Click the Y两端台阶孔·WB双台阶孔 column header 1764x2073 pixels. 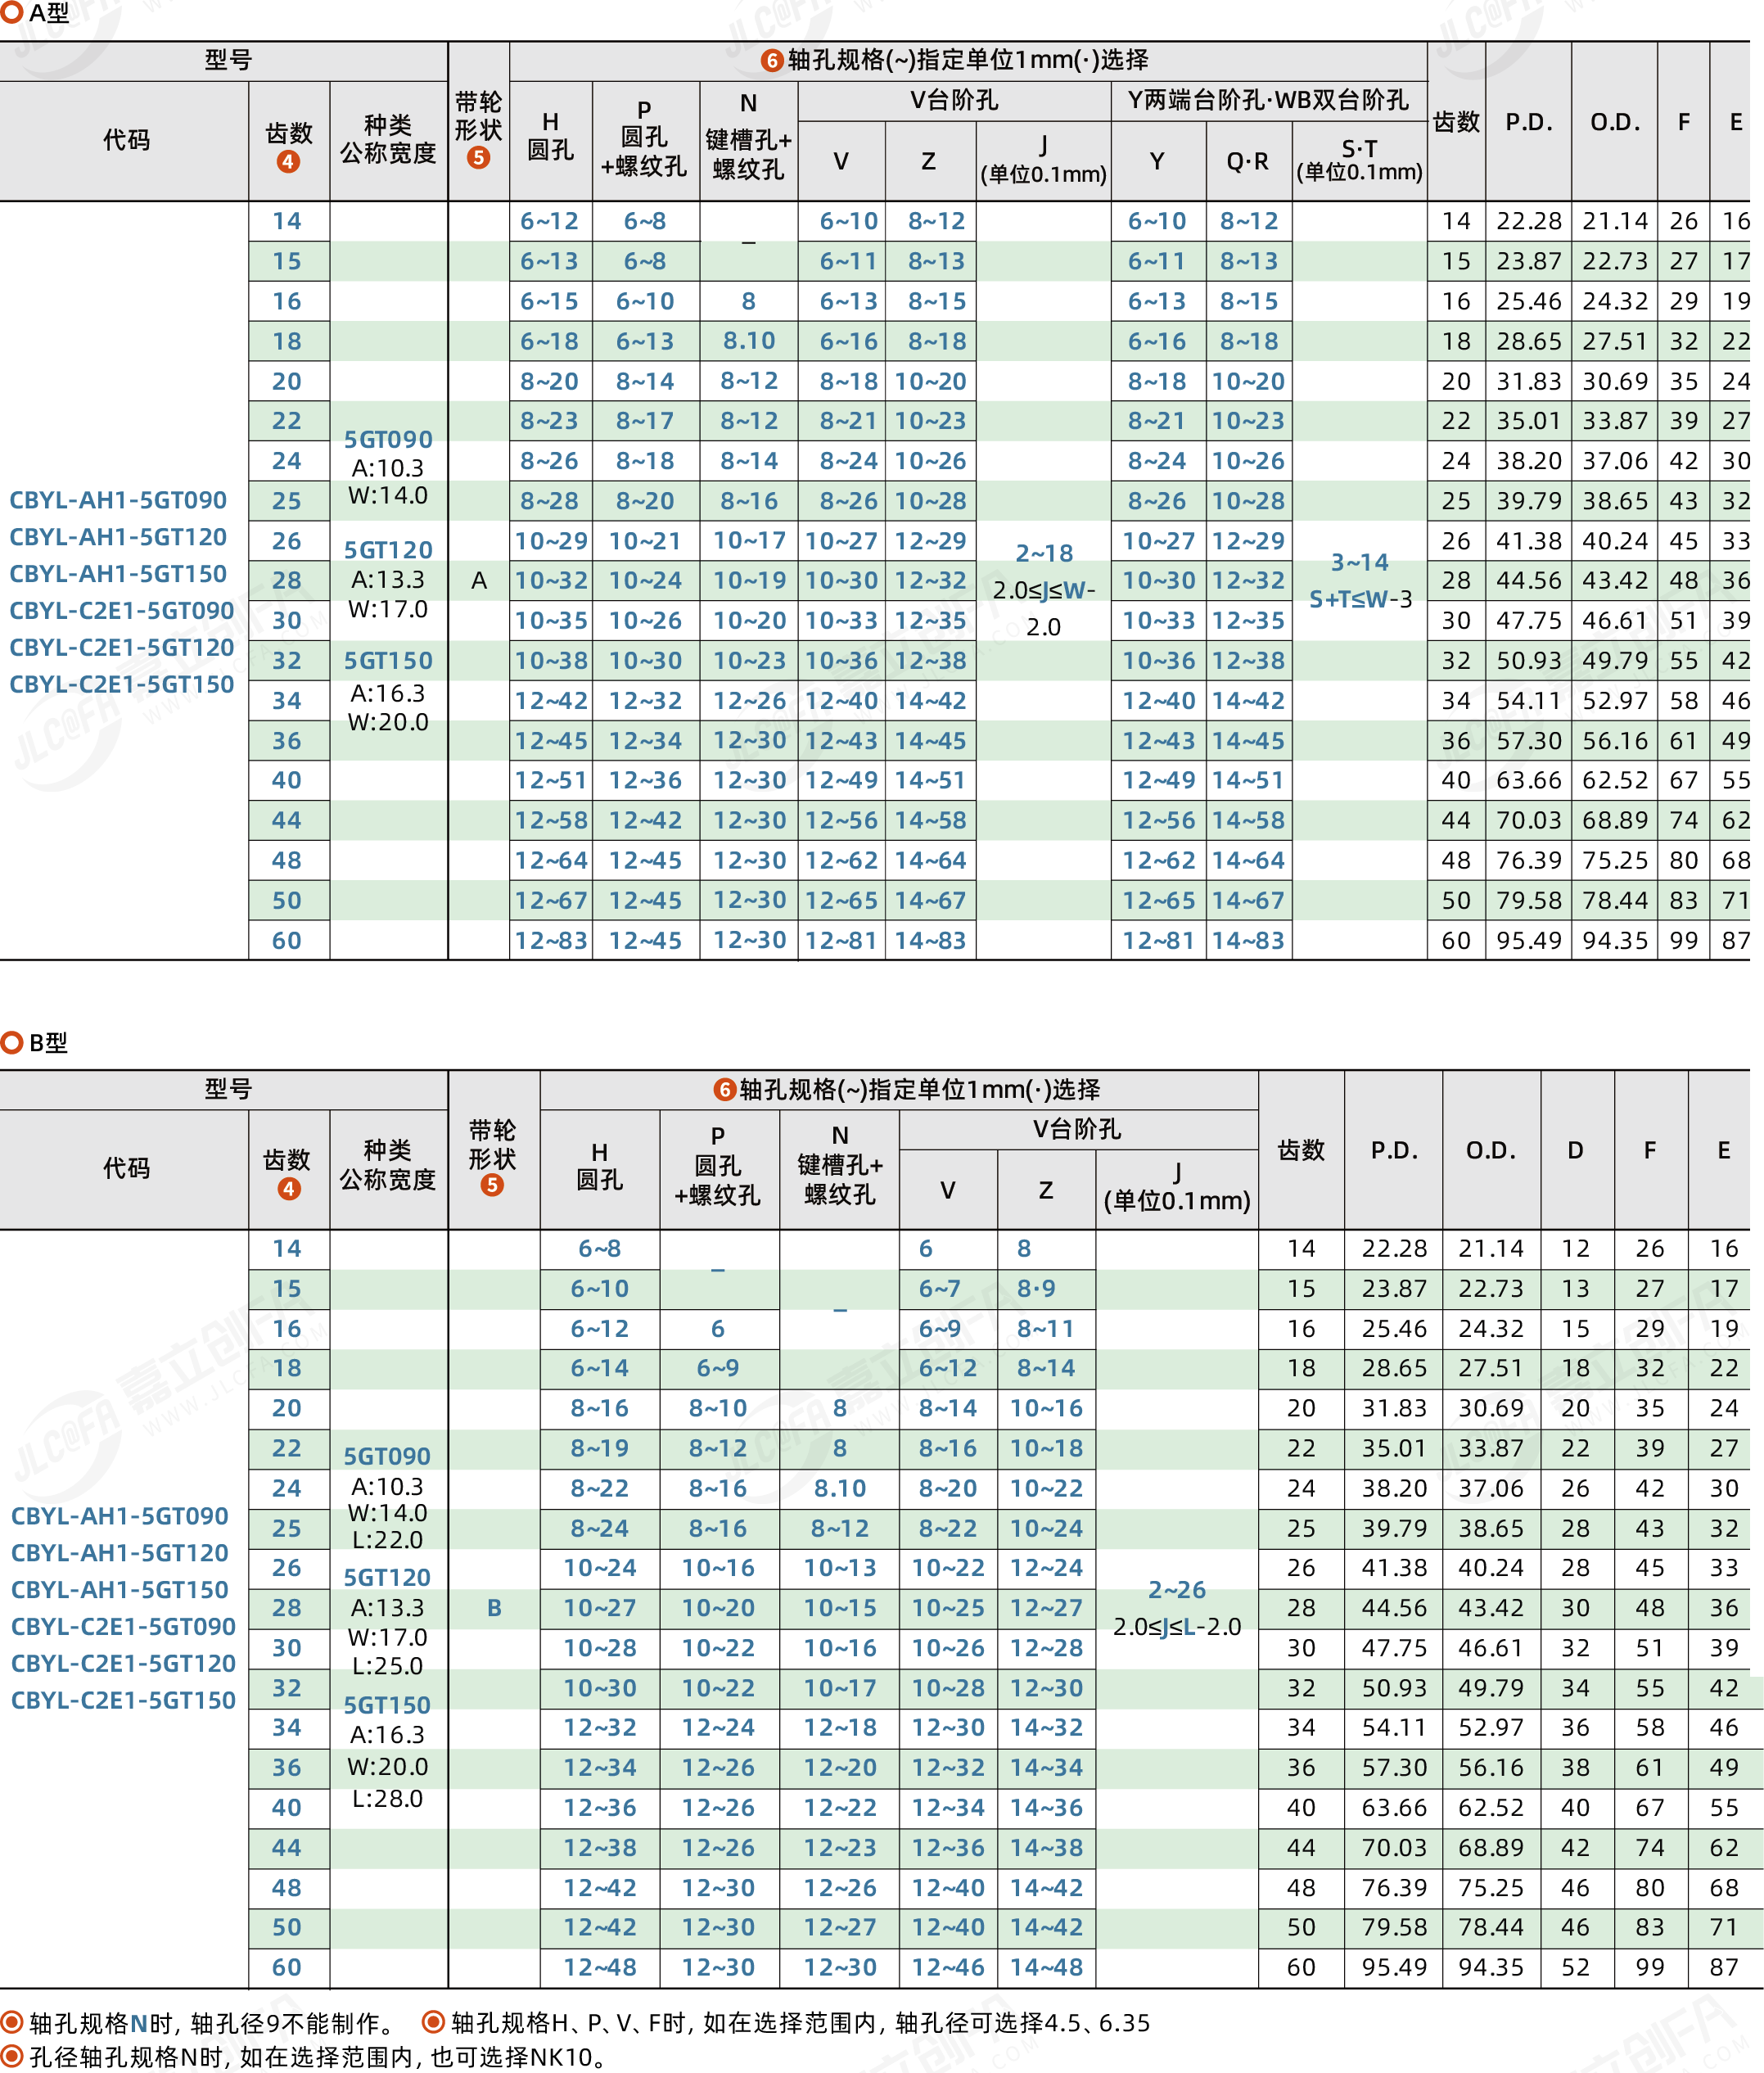1268,100
